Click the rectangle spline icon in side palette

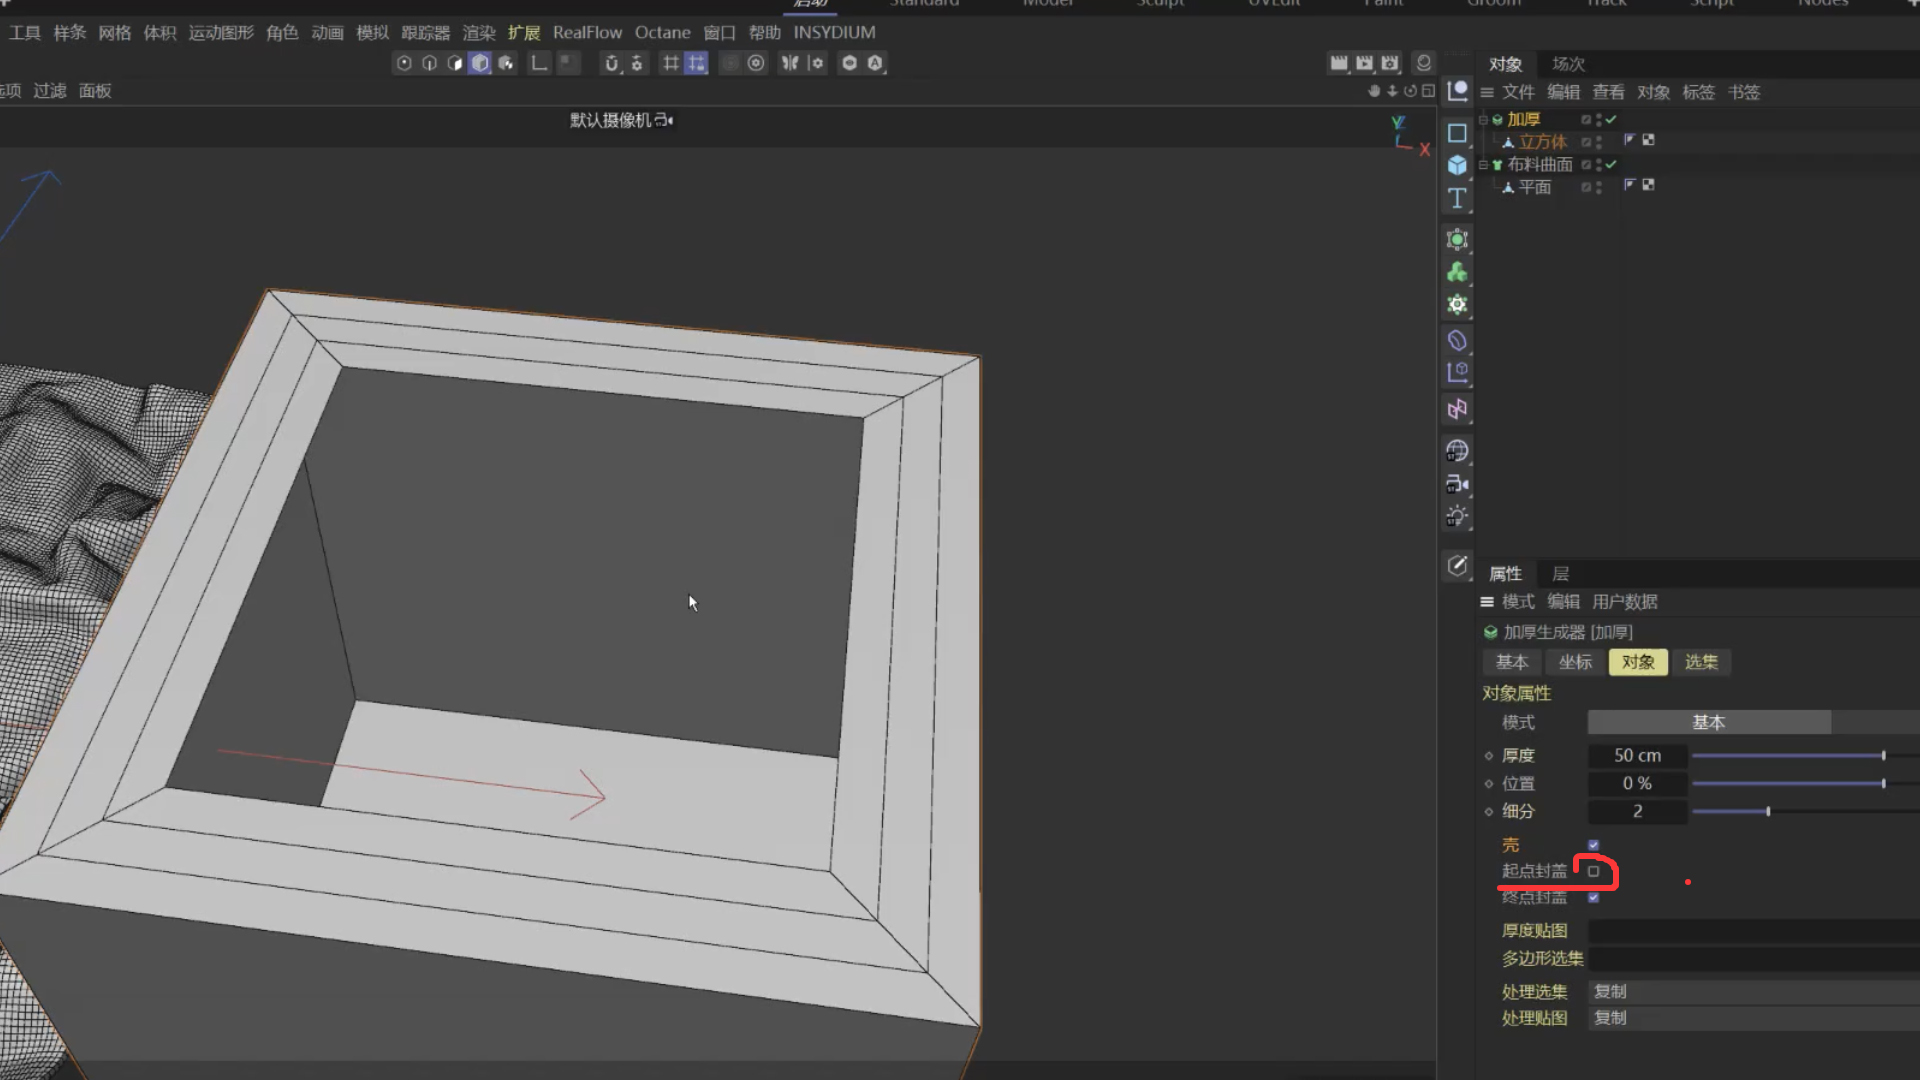point(1457,133)
